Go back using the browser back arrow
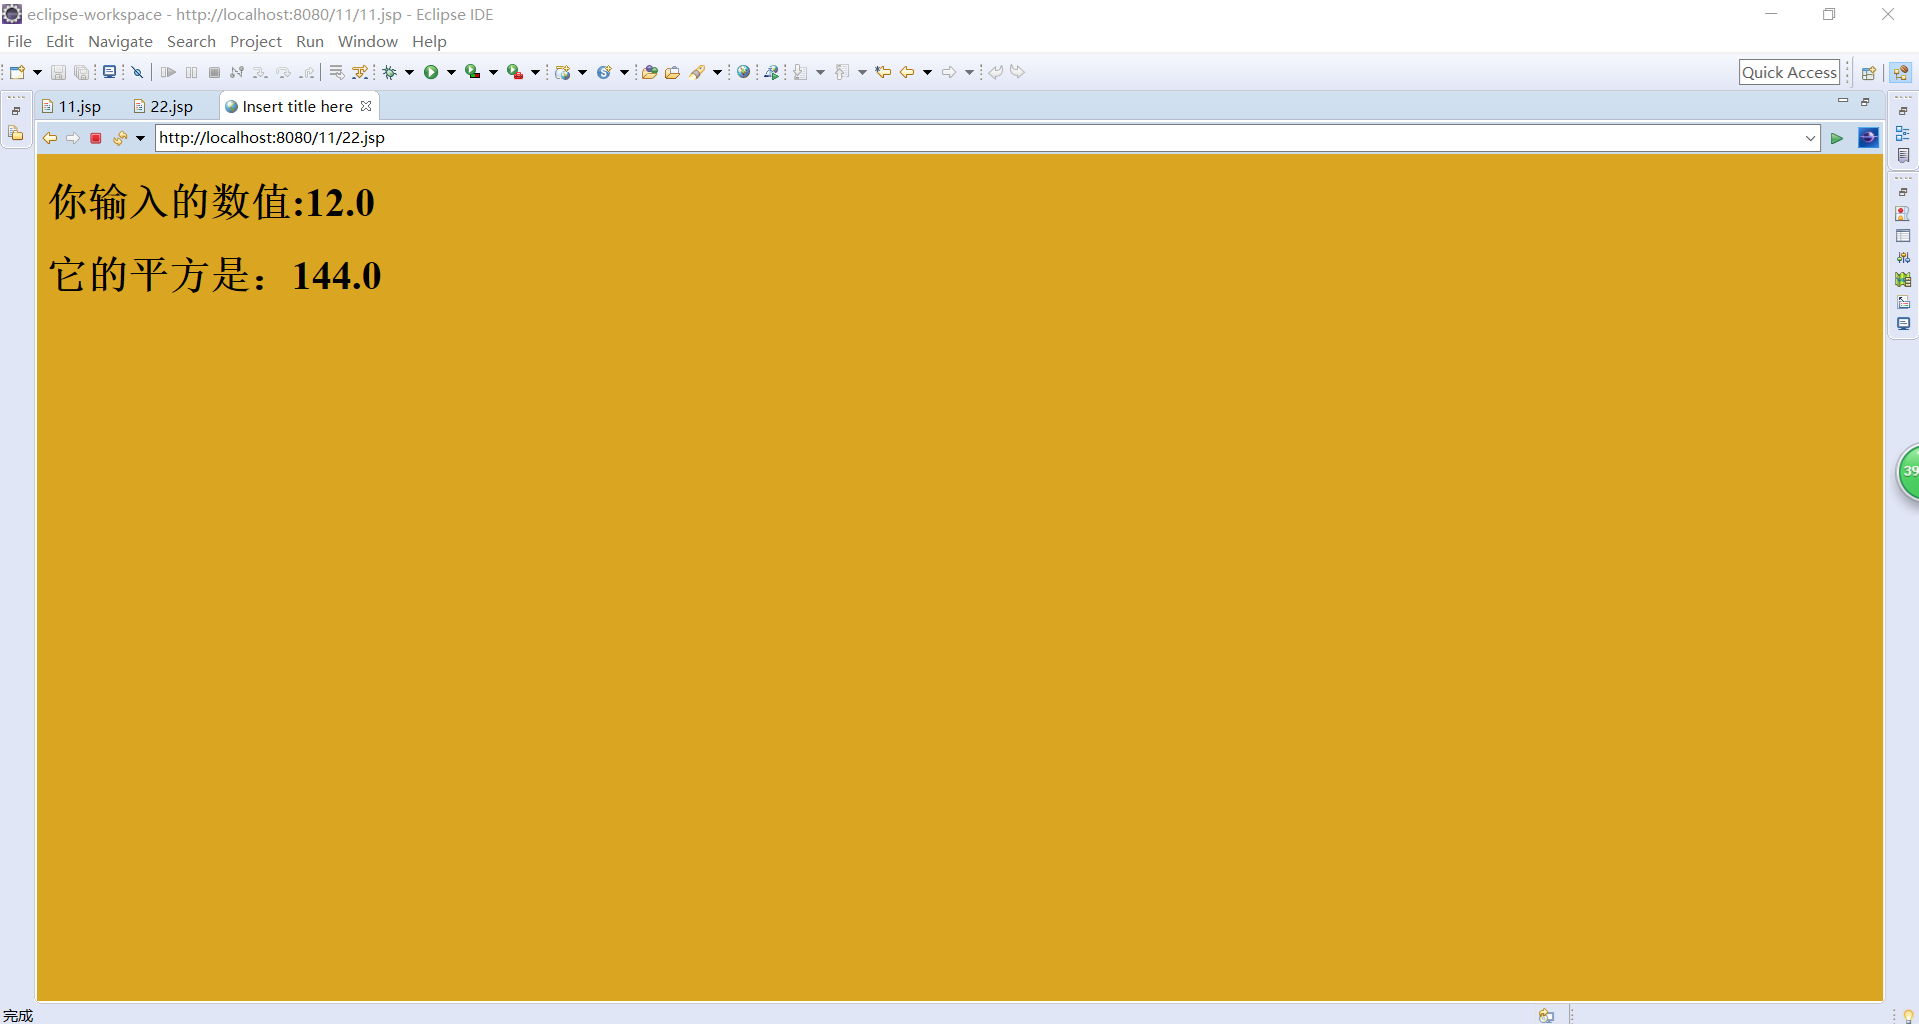Image resolution: width=1919 pixels, height=1024 pixels. click(x=50, y=138)
